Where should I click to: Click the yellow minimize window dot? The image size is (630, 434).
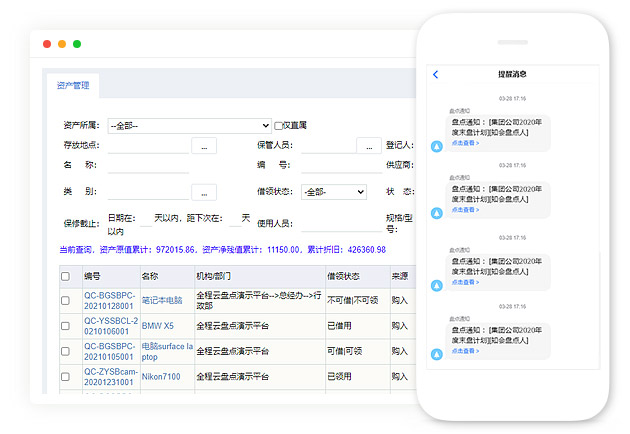62,44
